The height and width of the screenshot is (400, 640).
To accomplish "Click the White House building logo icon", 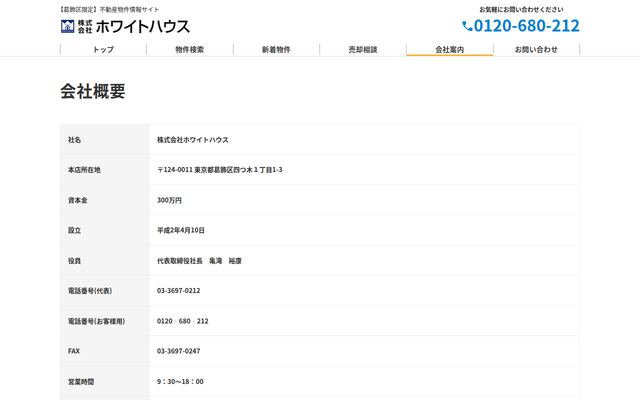I will (67, 26).
